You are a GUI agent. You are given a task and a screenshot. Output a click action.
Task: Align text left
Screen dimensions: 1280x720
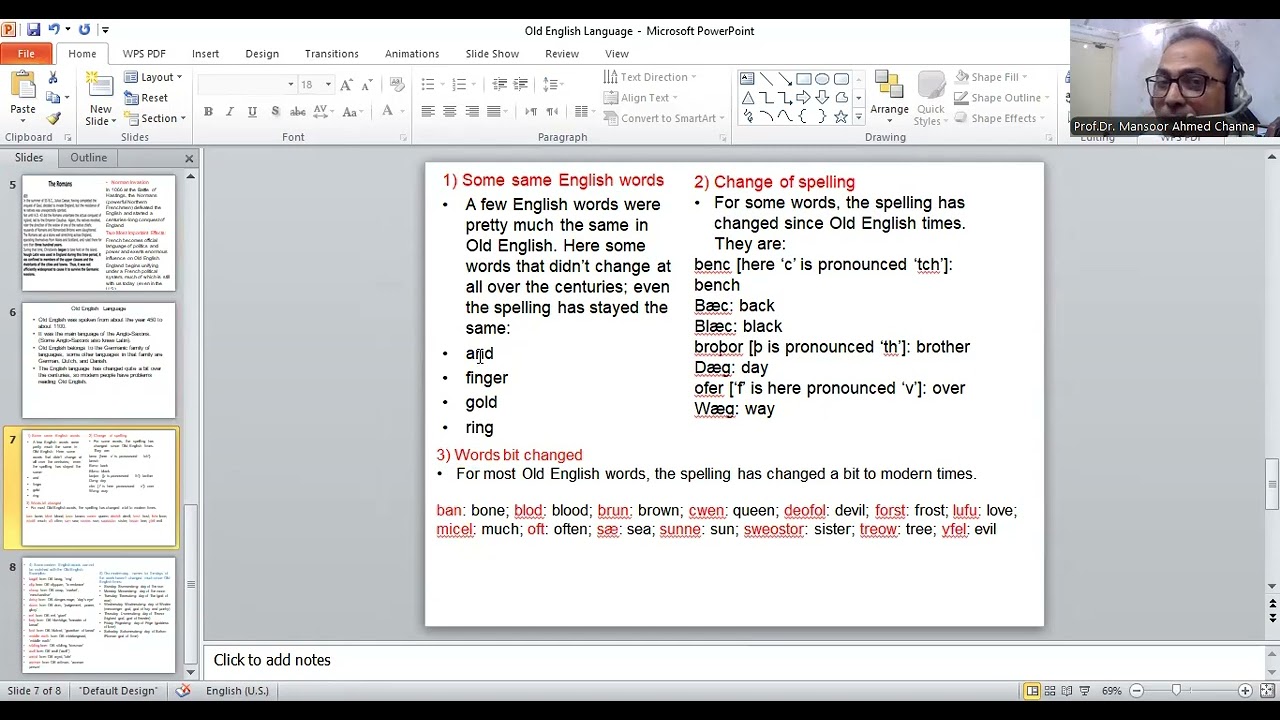tap(428, 112)
